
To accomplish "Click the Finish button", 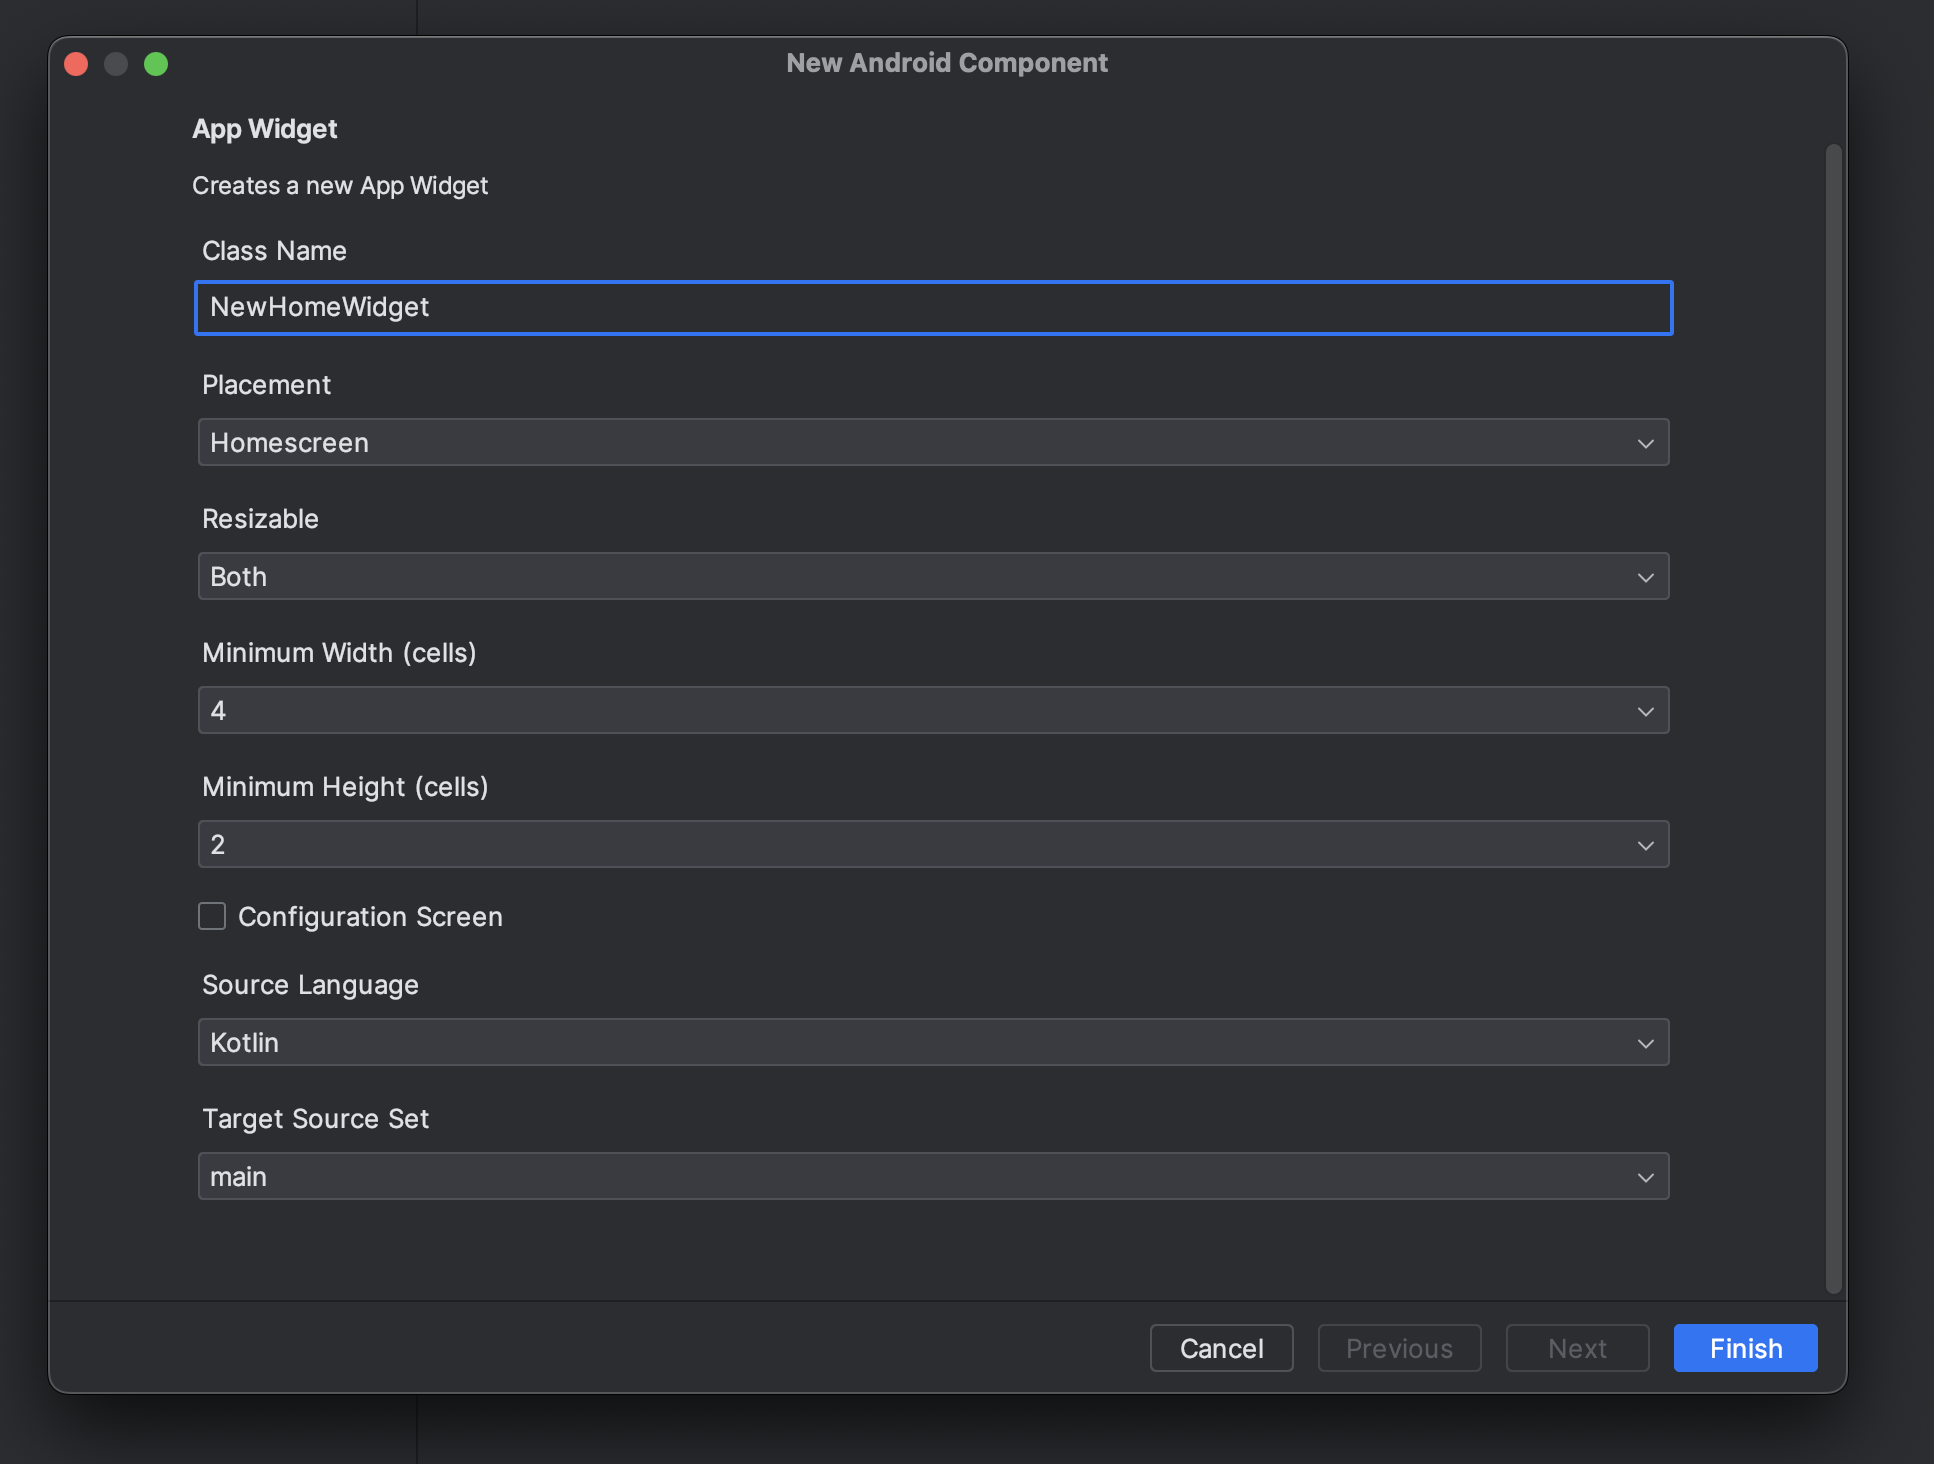I will pyautogui.click(x=1745, y=1348).
